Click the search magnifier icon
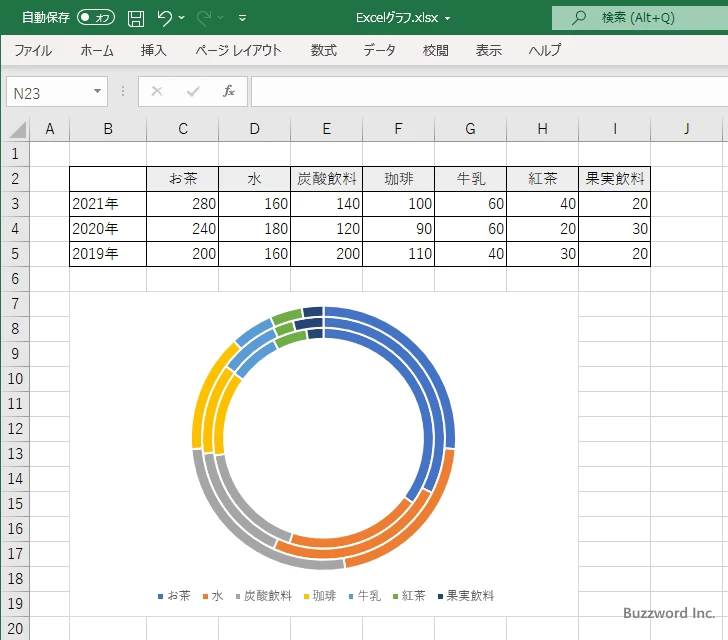728x640 pixels. click(x=579, y=18)
